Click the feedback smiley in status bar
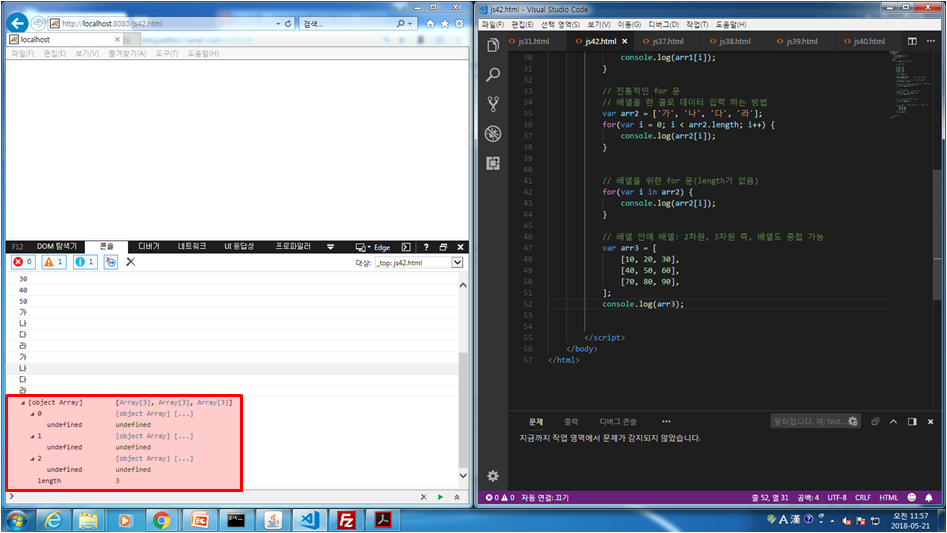Image resolution: width=947 pixels, height=533 pixels. [912, 497]
